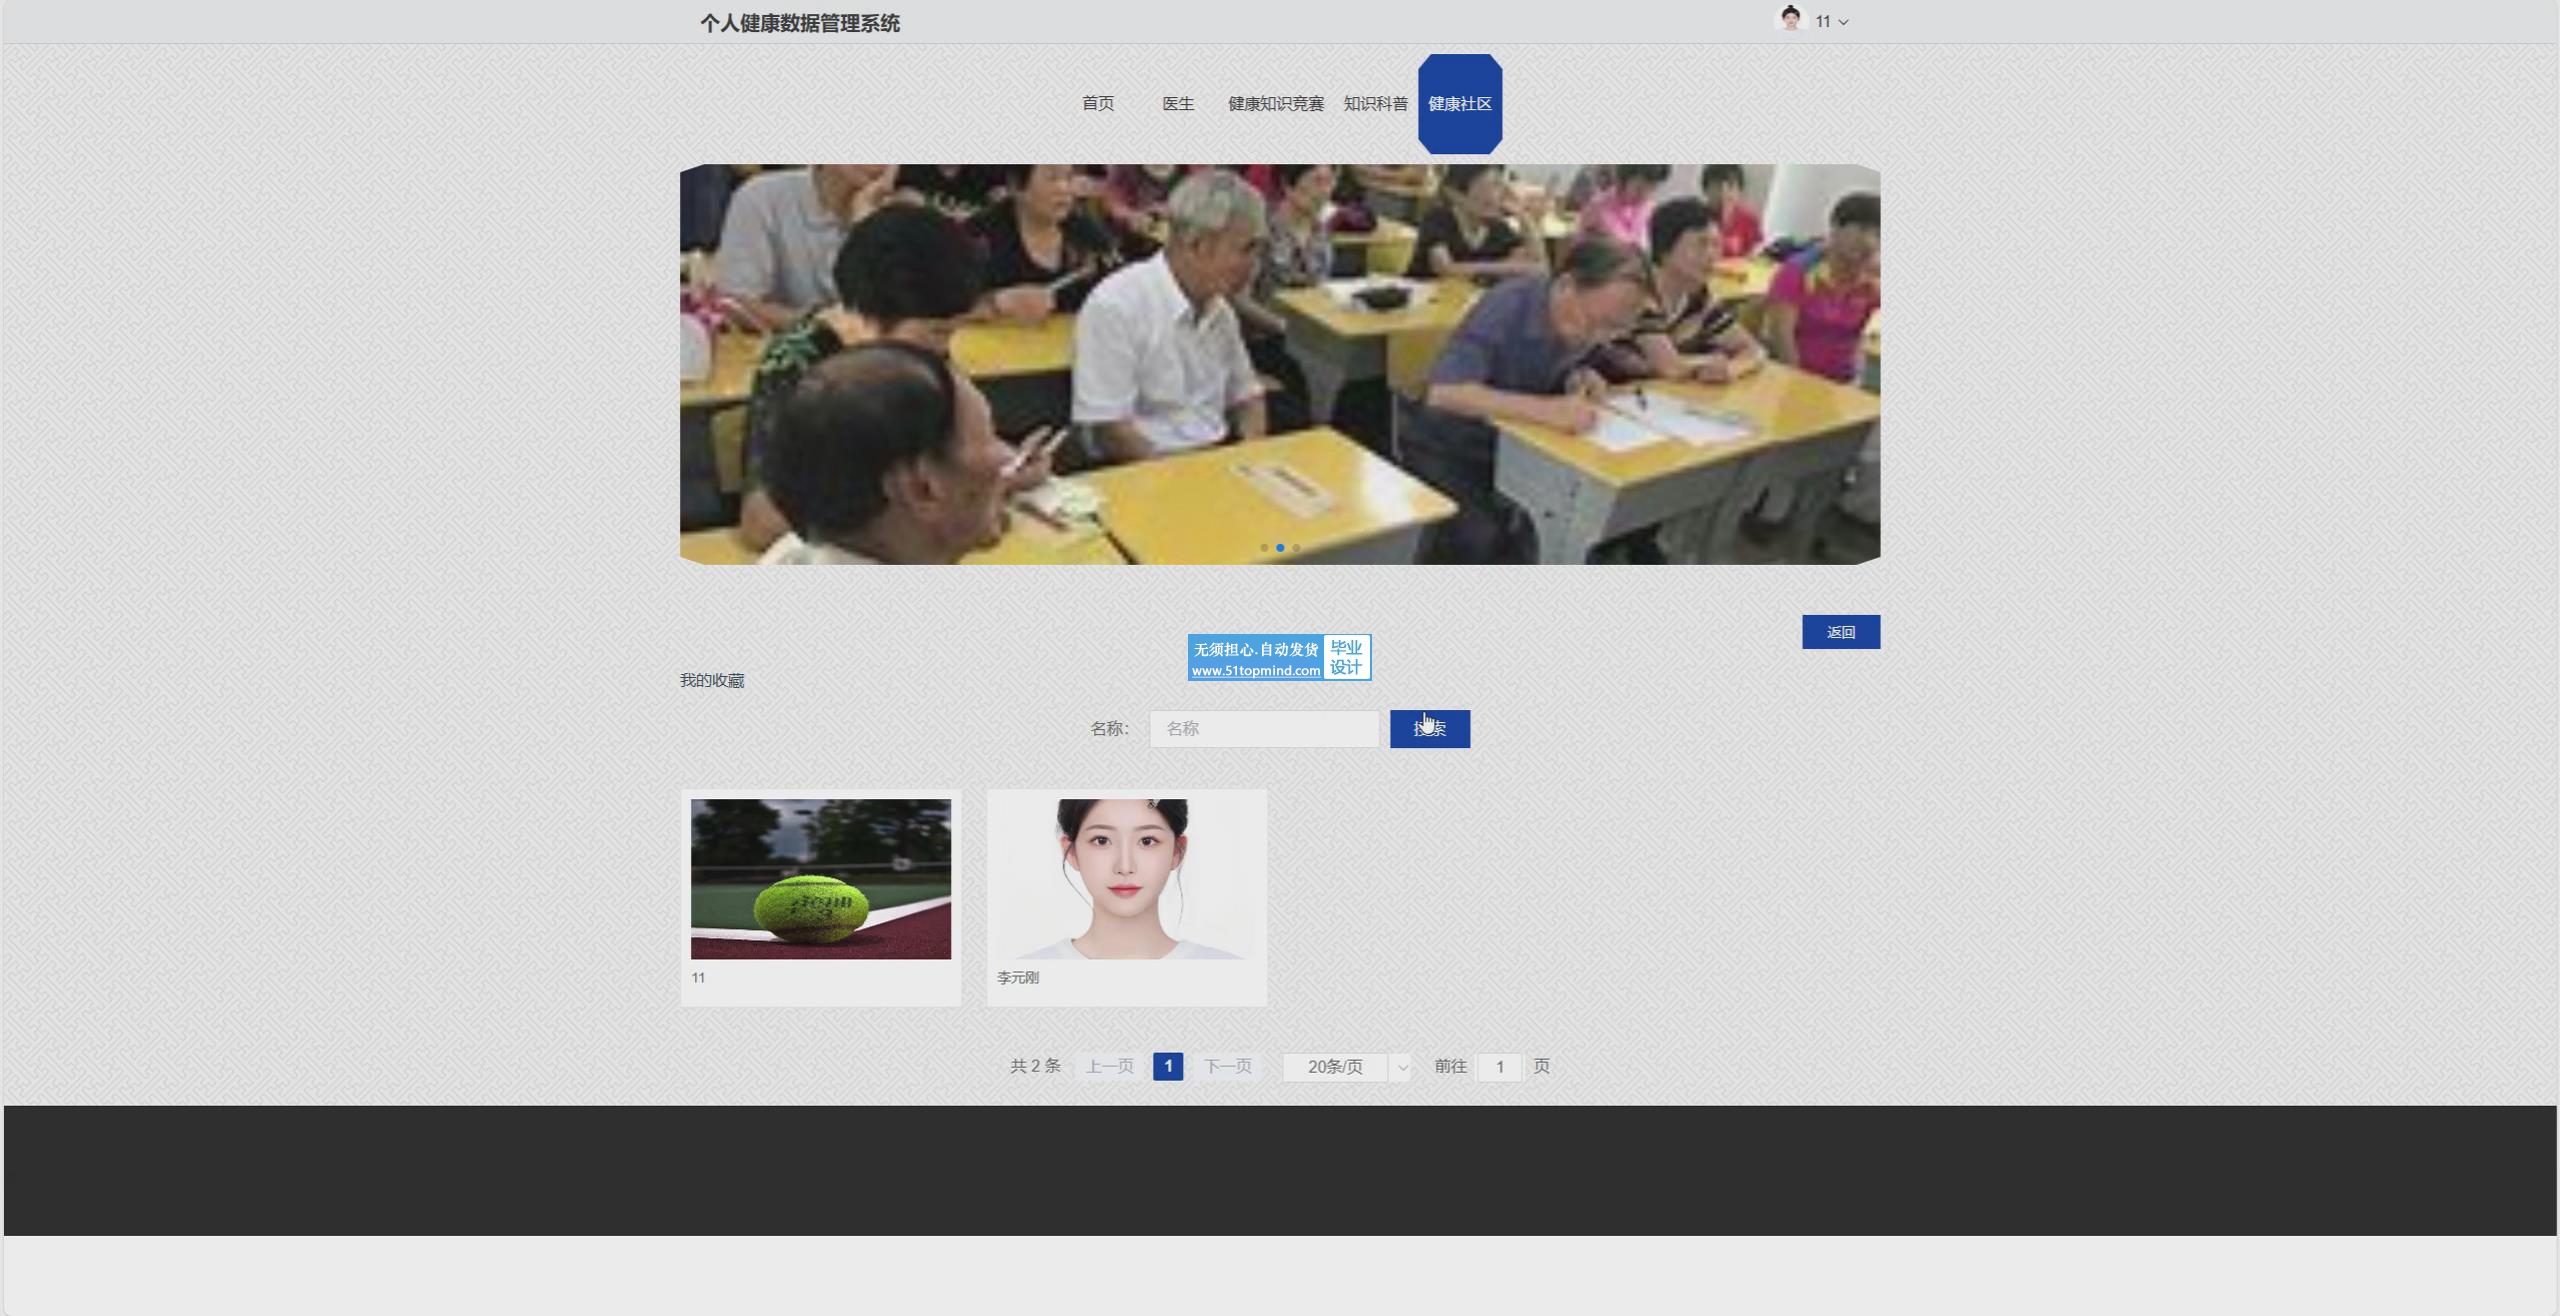Click the blue search button
Screen dimensions: 2560x1316
[x=1429, y=729]
